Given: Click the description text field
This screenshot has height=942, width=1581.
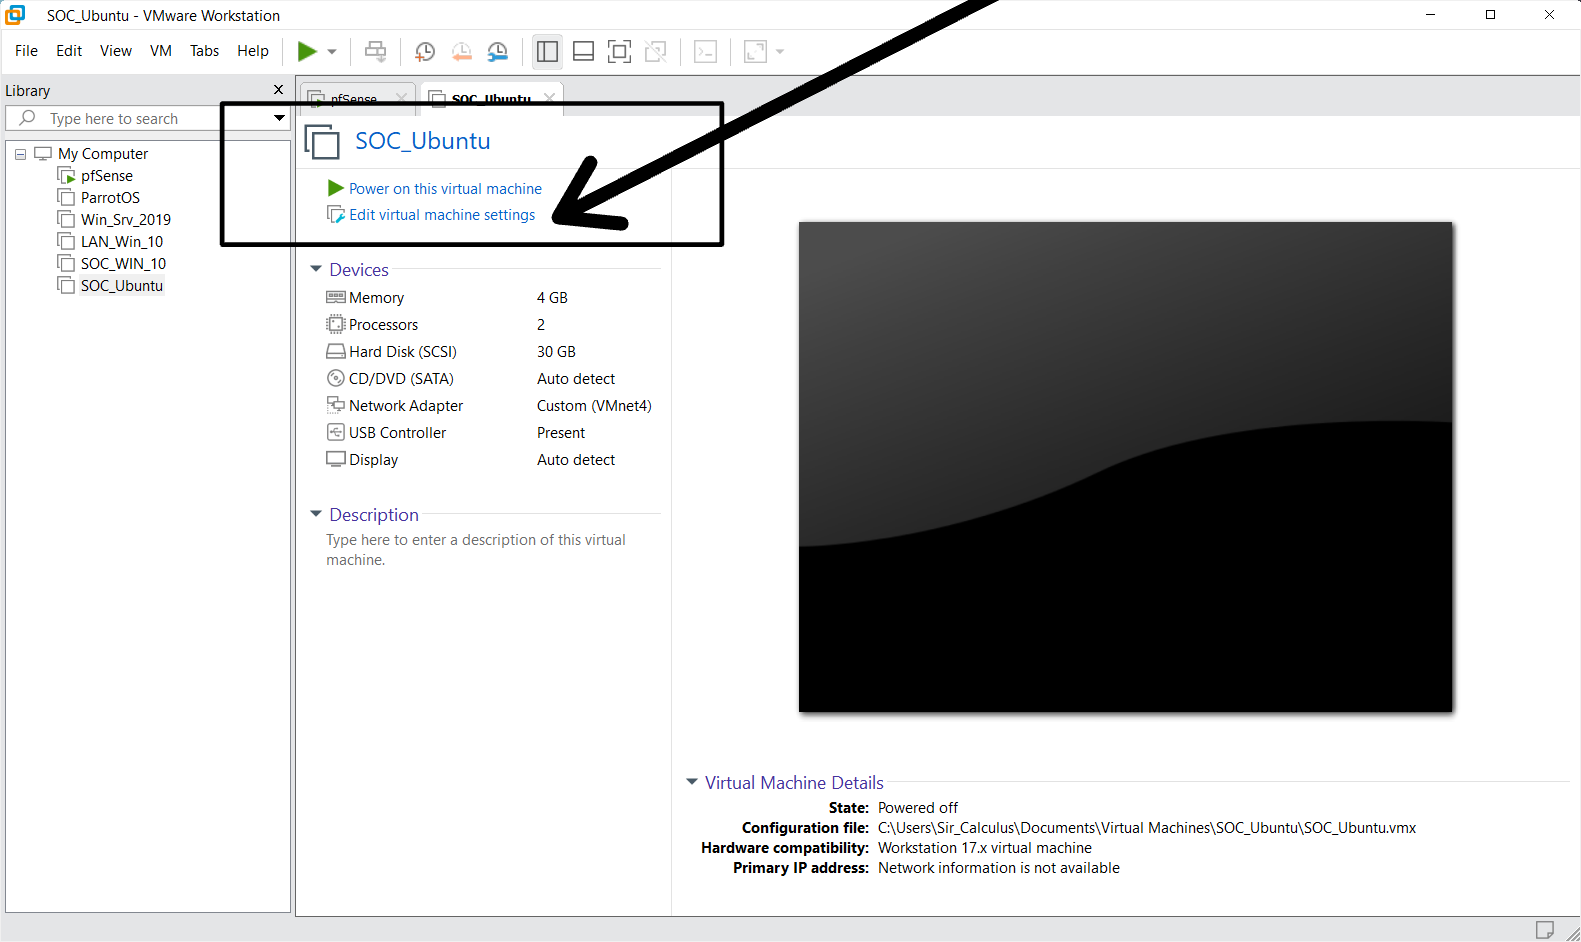Looking at the screenshot, I should coord(476,550).
